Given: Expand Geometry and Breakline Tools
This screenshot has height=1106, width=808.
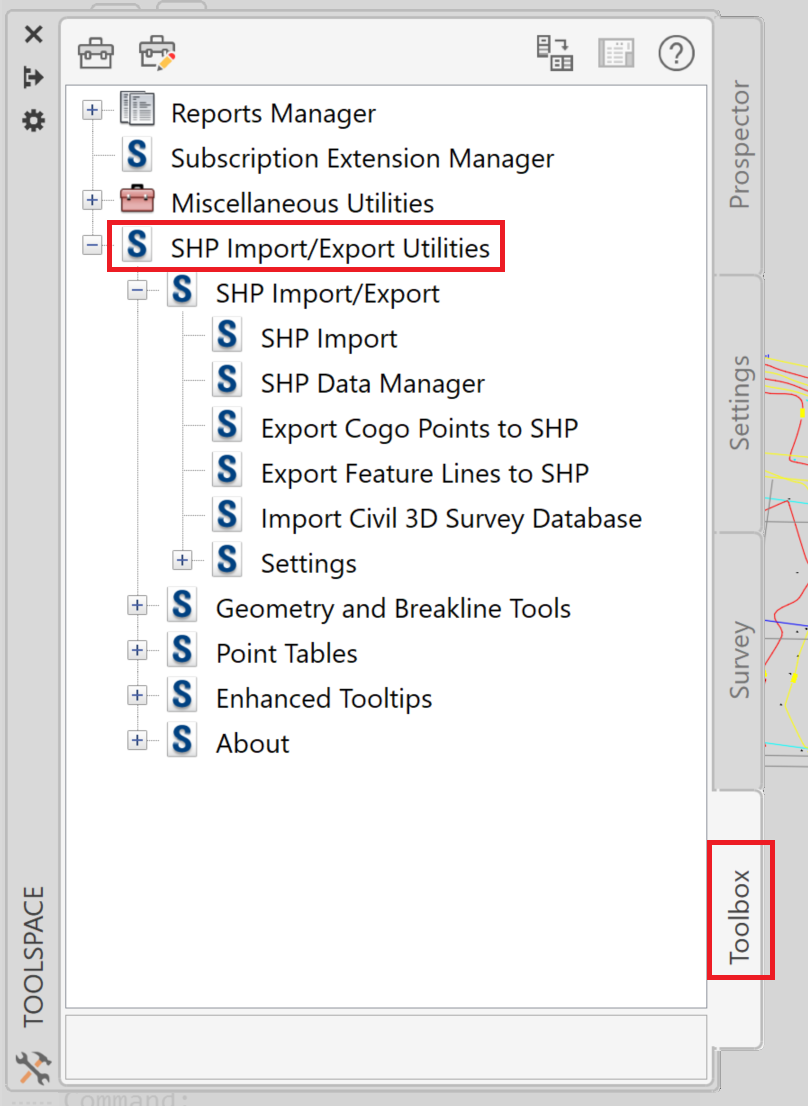Looking at the screenshot, I should pyautogui.click(x=137, y=605).
